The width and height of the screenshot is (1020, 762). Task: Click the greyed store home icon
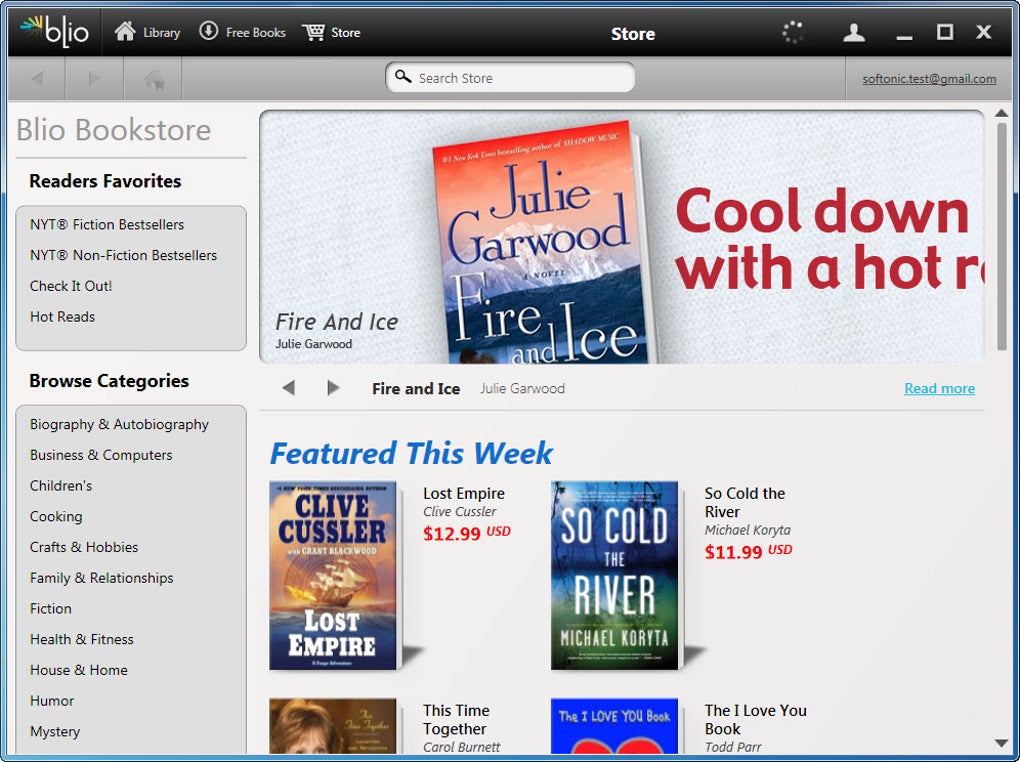point(154,79)
